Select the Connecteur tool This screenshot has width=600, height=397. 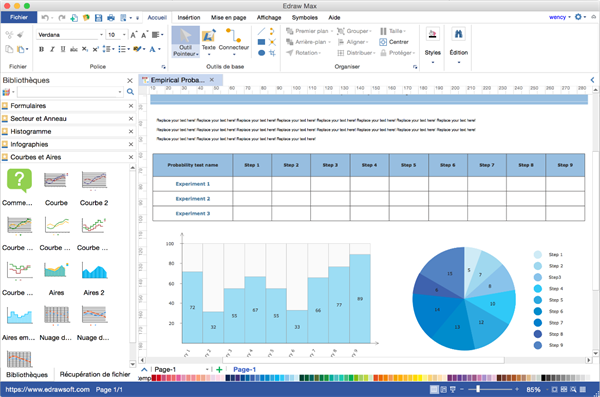pos(234,41)
